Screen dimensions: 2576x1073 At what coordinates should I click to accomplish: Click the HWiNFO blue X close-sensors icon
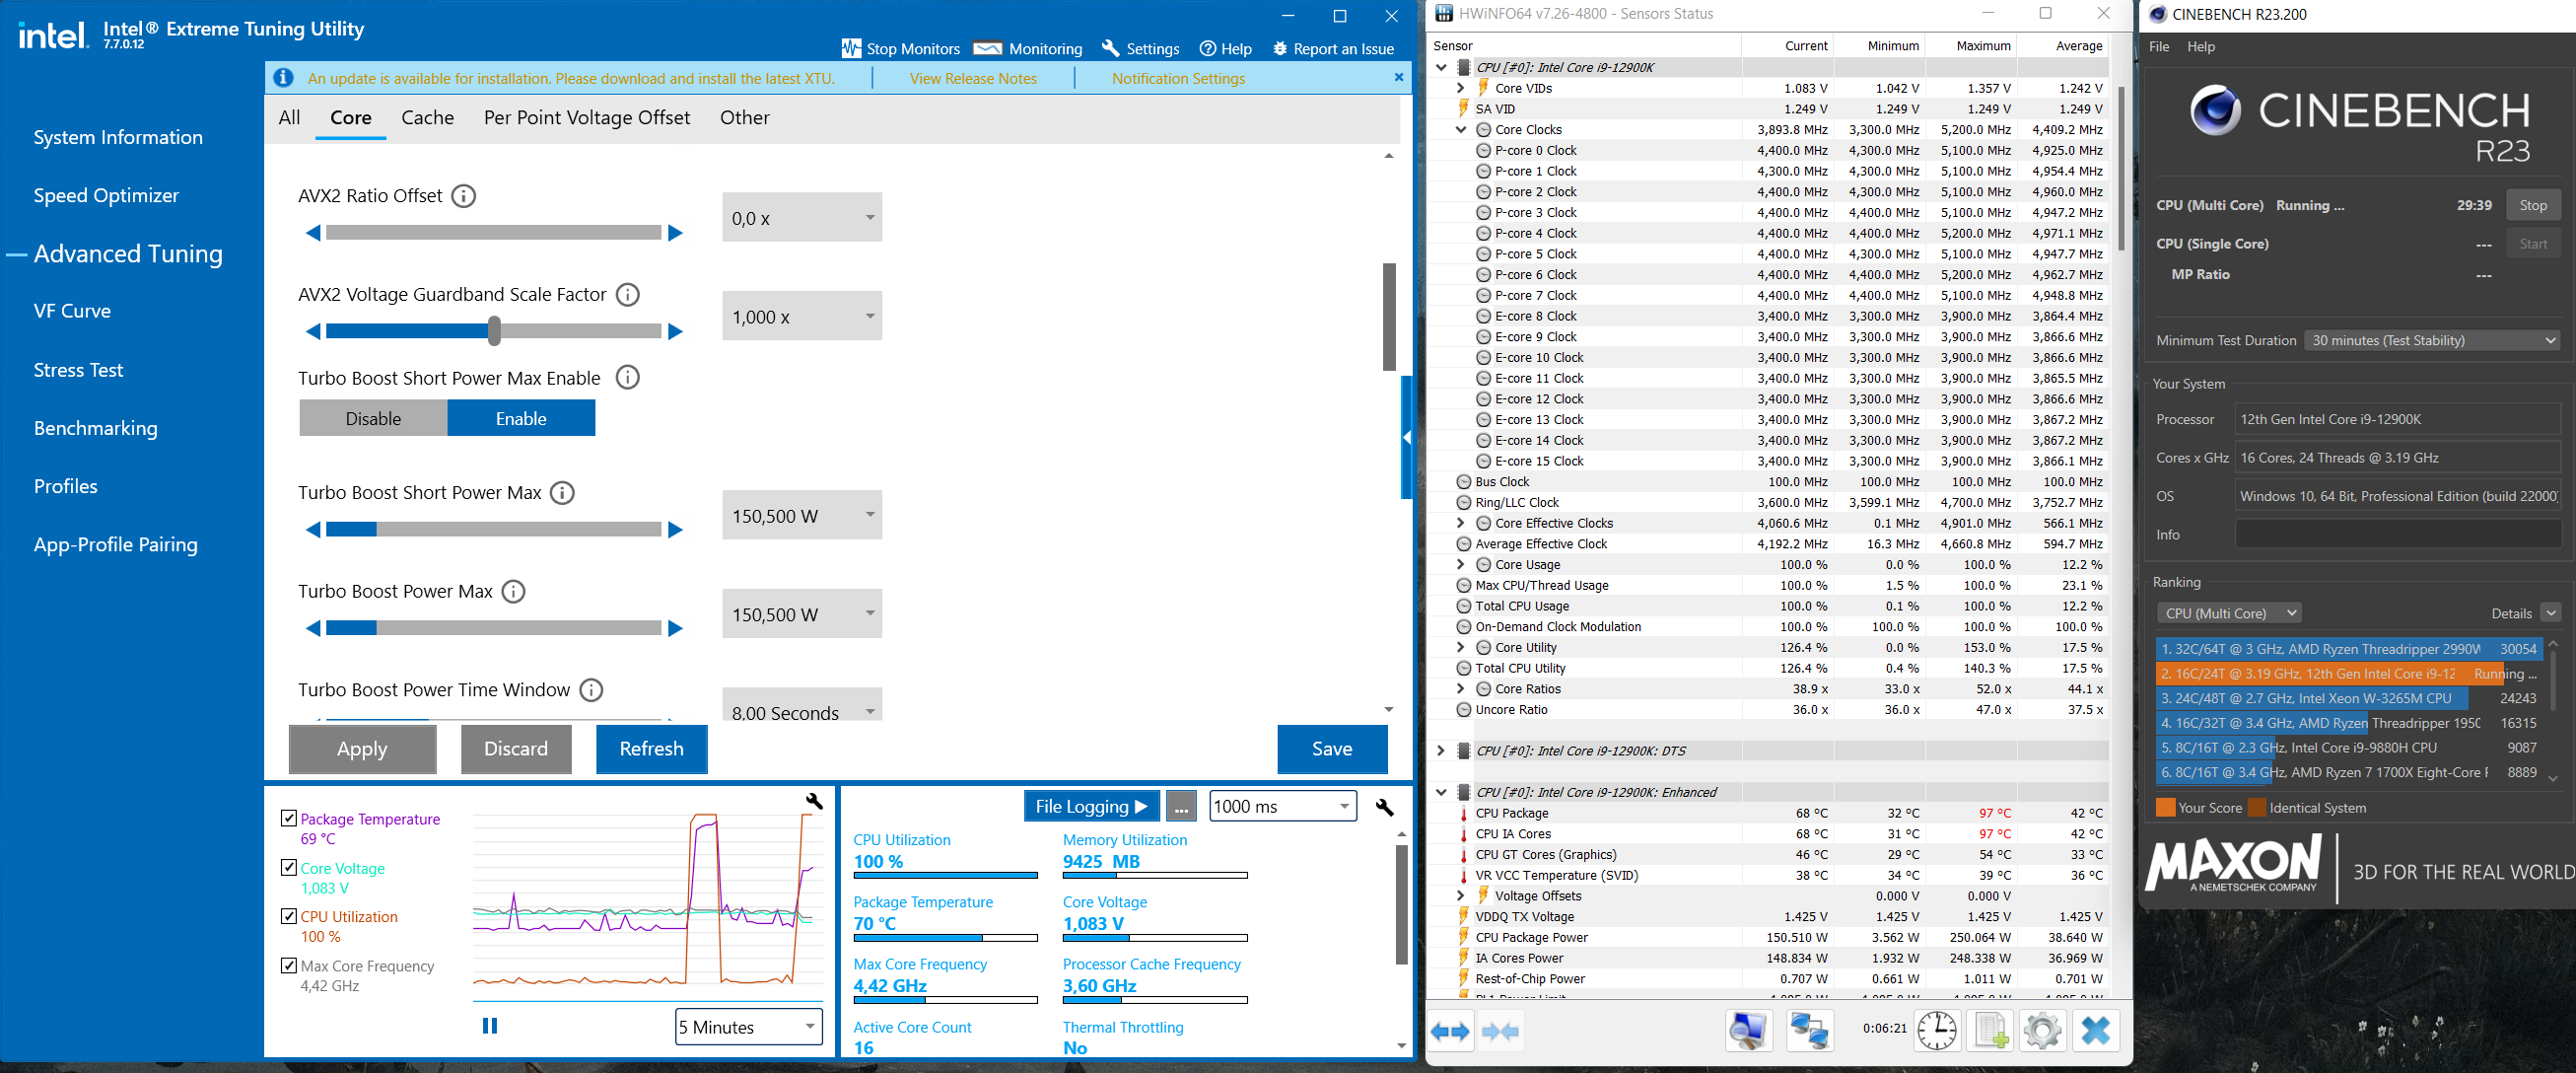coord(2095,1031)
